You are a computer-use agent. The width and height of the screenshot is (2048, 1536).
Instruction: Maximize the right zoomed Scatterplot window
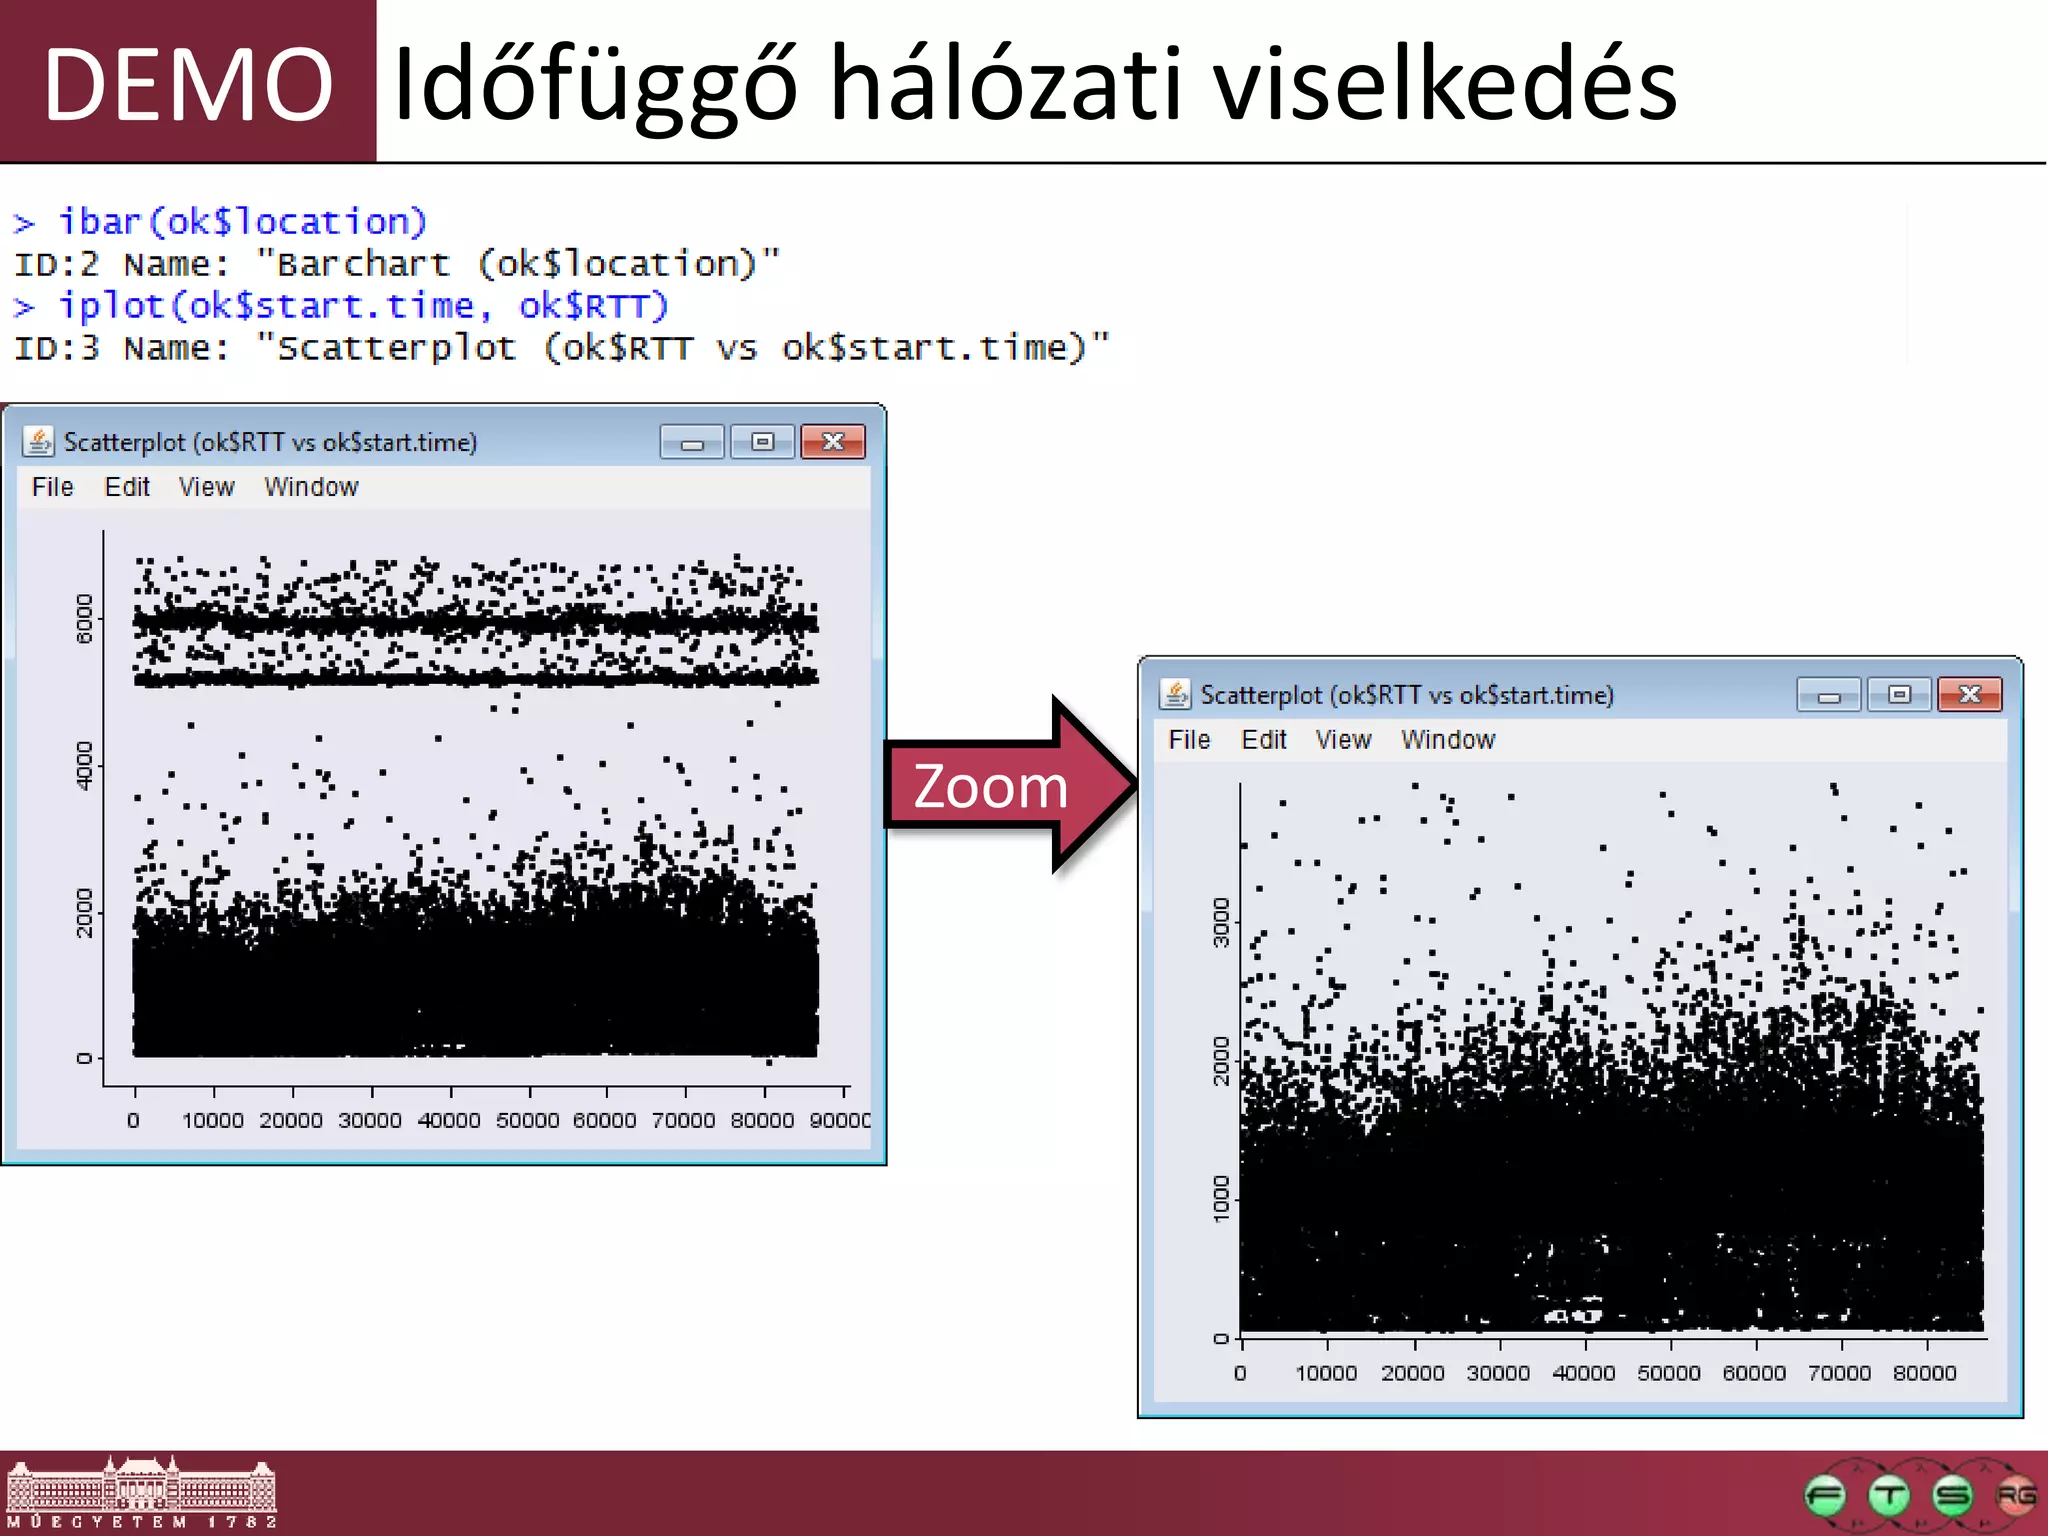click(x=1899, y=695)
